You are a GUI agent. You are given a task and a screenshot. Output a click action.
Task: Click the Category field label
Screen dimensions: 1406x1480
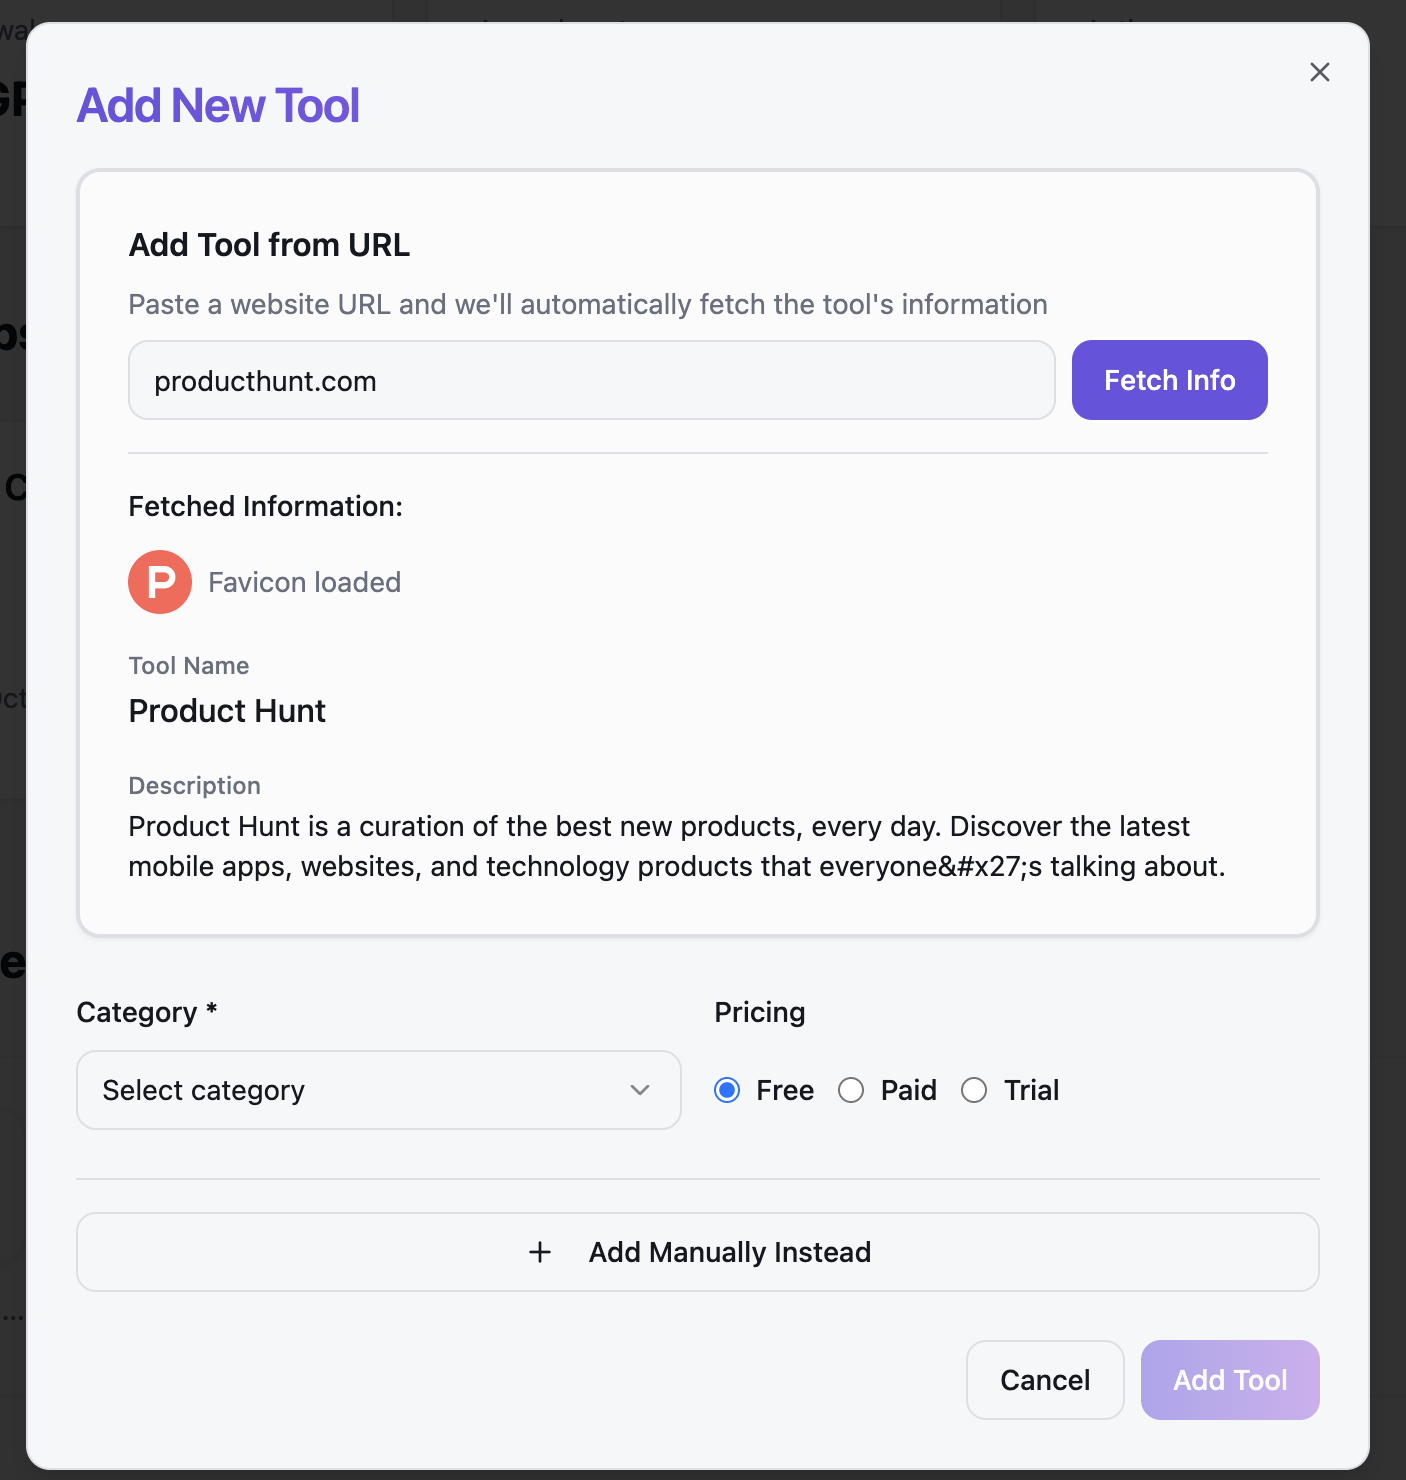(137, 1012)
